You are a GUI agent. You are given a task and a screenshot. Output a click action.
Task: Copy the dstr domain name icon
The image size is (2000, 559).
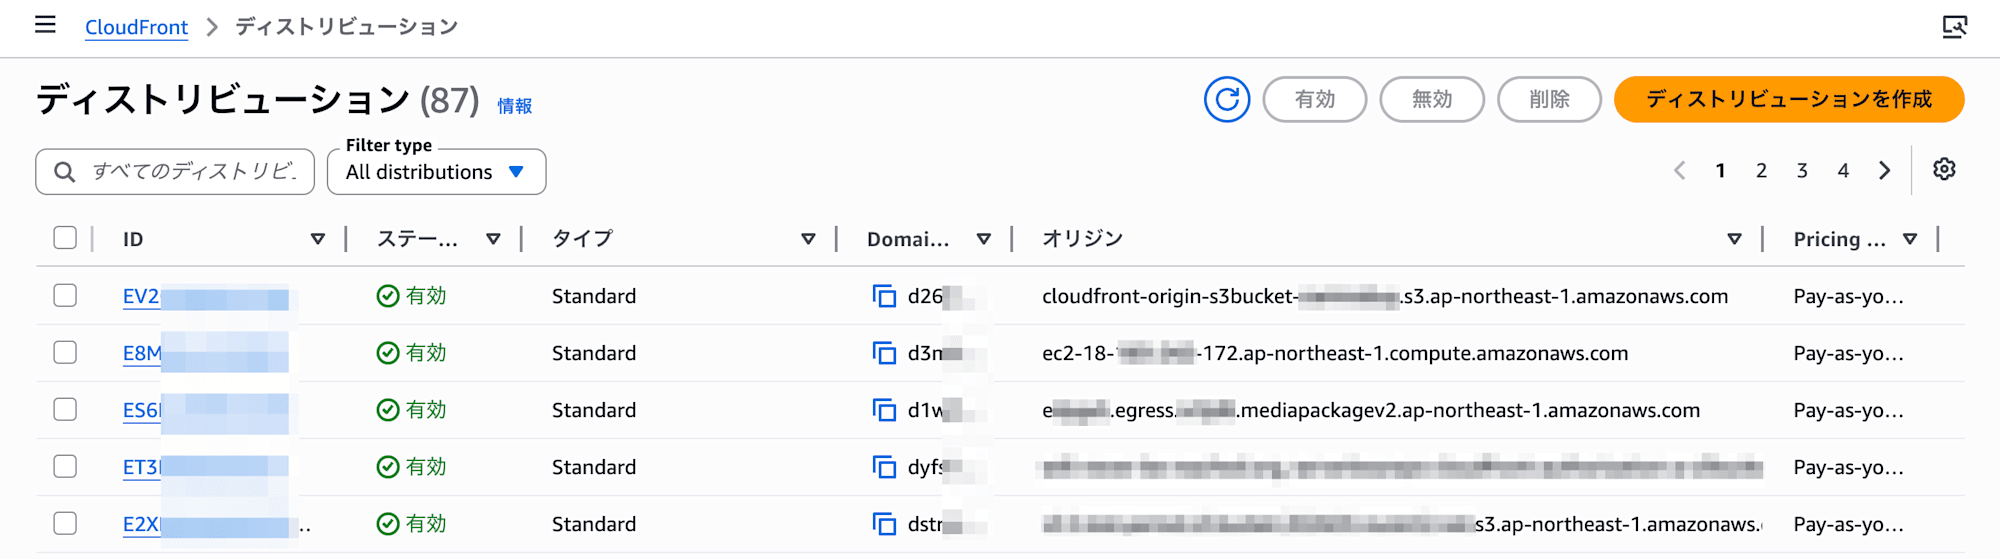click(884, 524)
